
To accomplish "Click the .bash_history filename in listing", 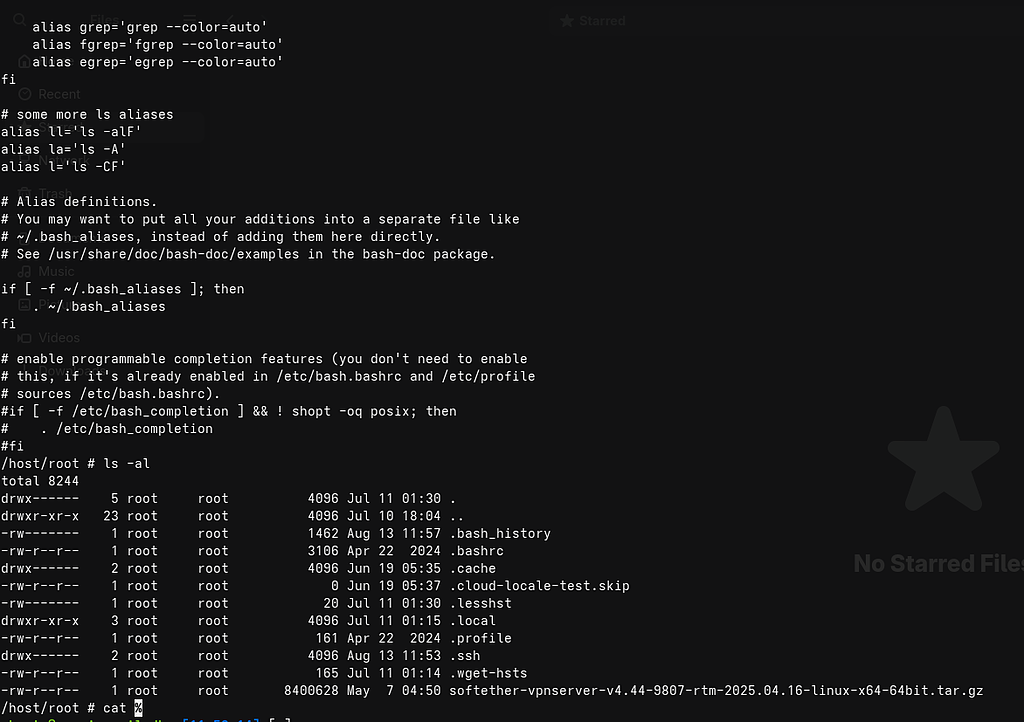I will coord(500,534).
